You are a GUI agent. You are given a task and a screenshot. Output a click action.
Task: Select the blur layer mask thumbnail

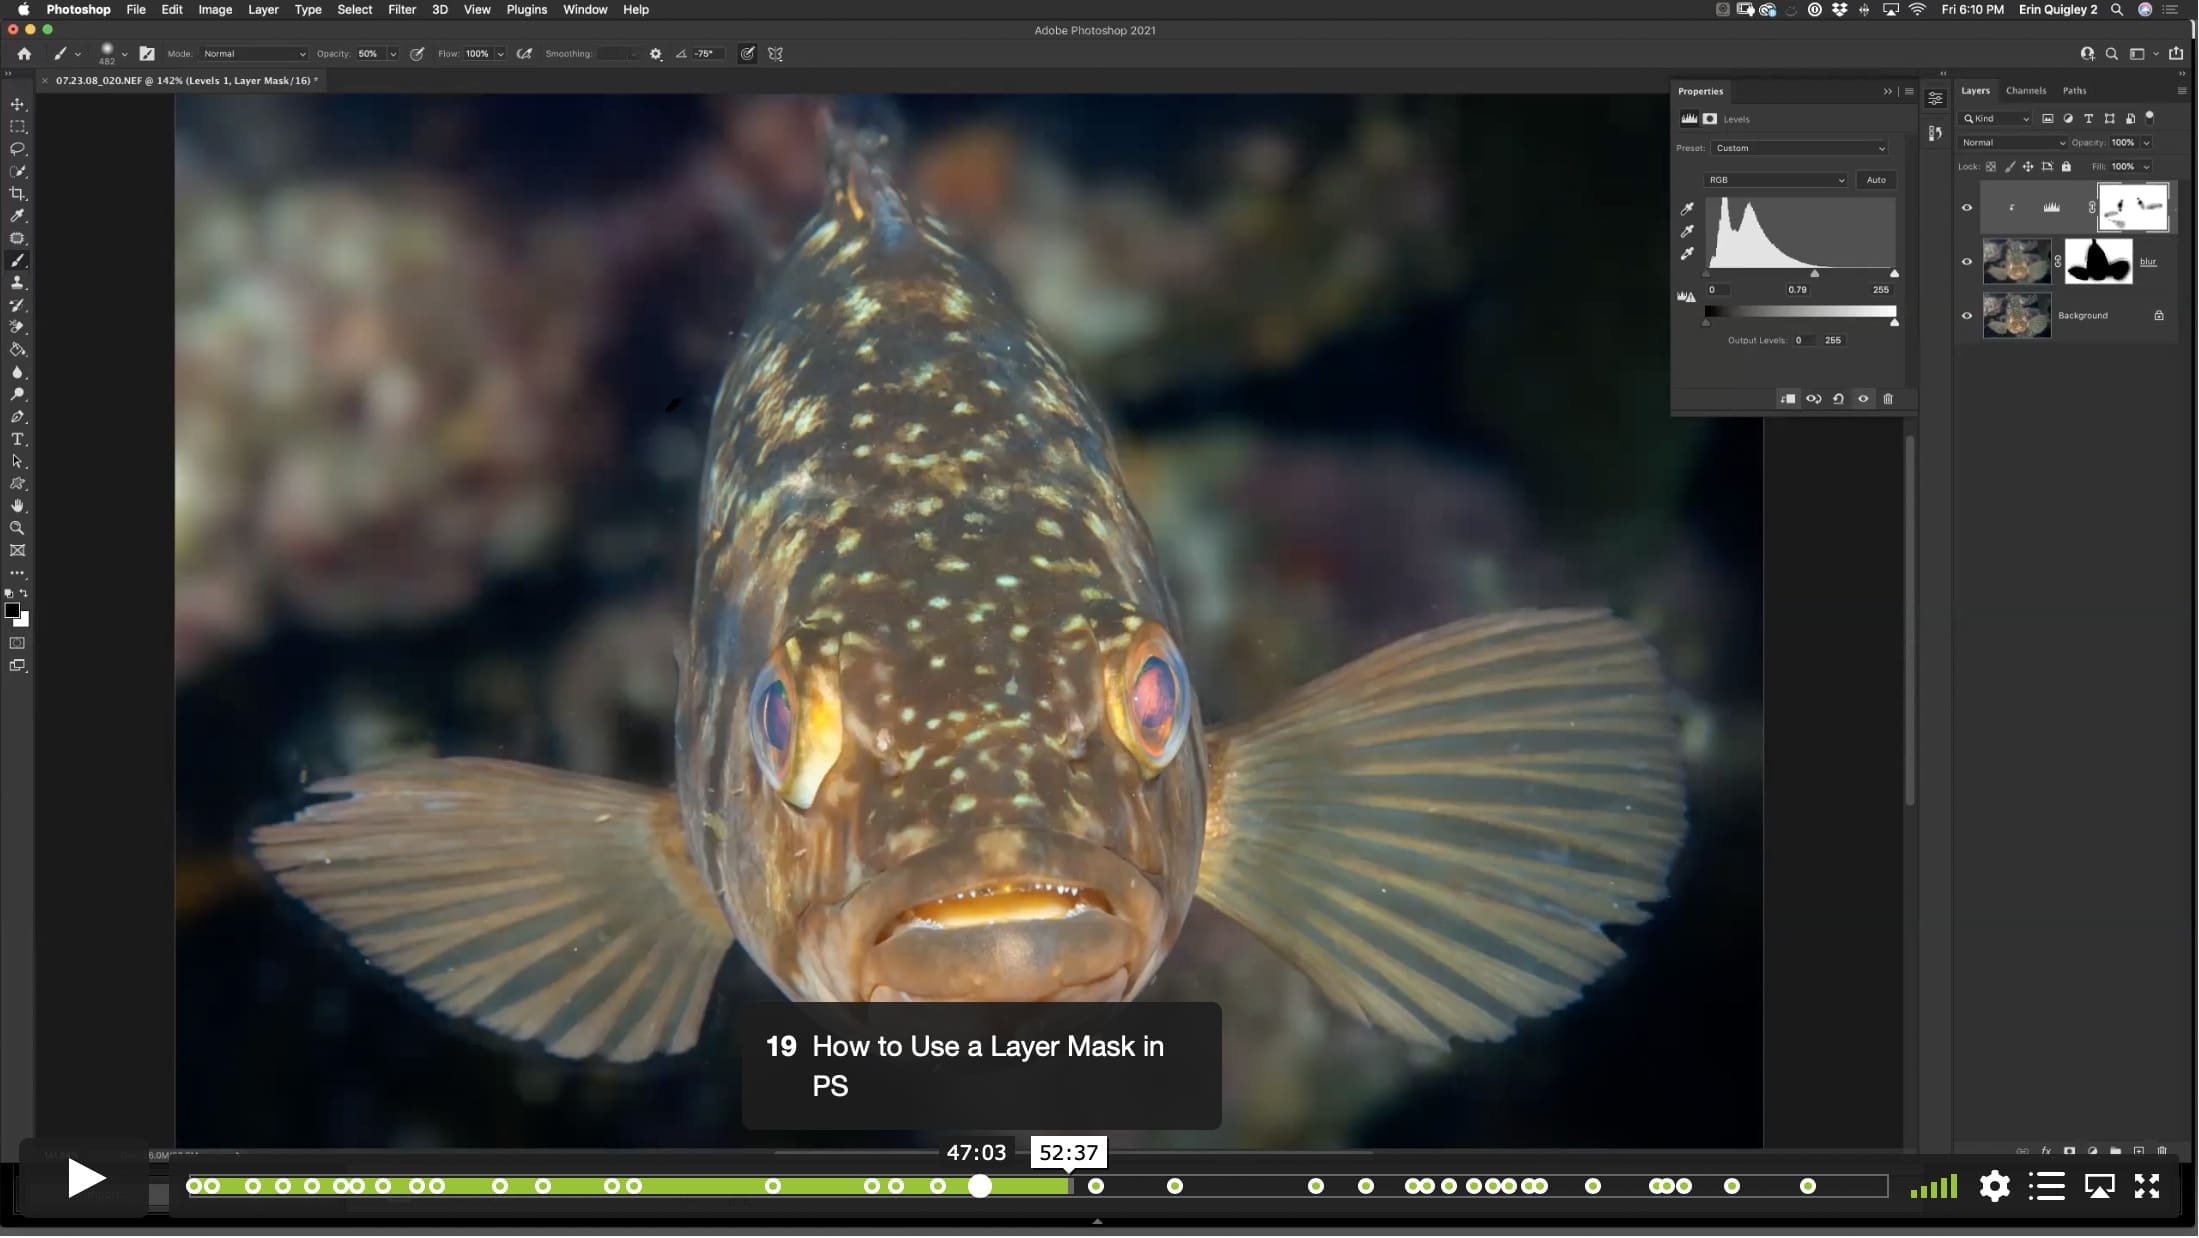2098,262
